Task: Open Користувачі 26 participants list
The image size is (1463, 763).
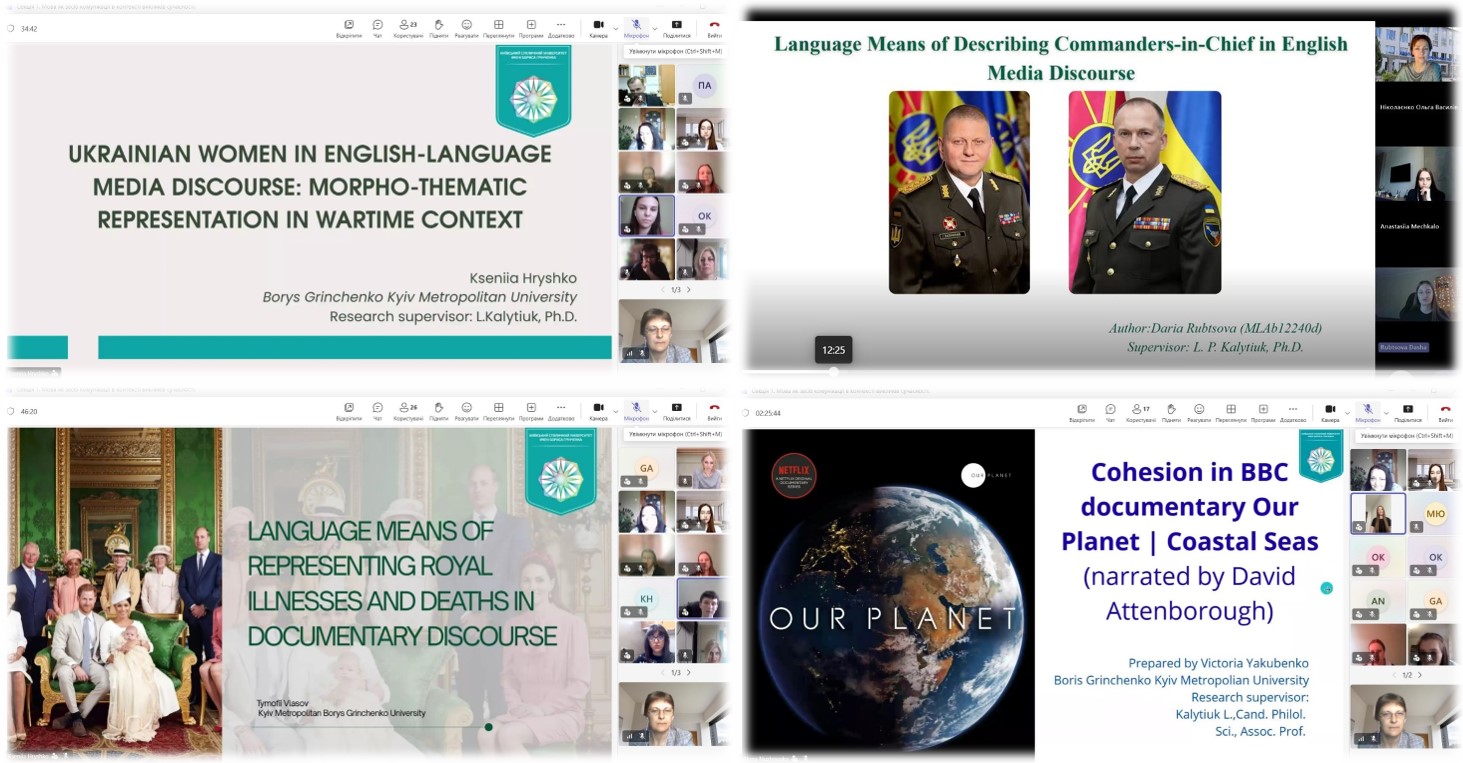Action: click(x=407, y=411)
